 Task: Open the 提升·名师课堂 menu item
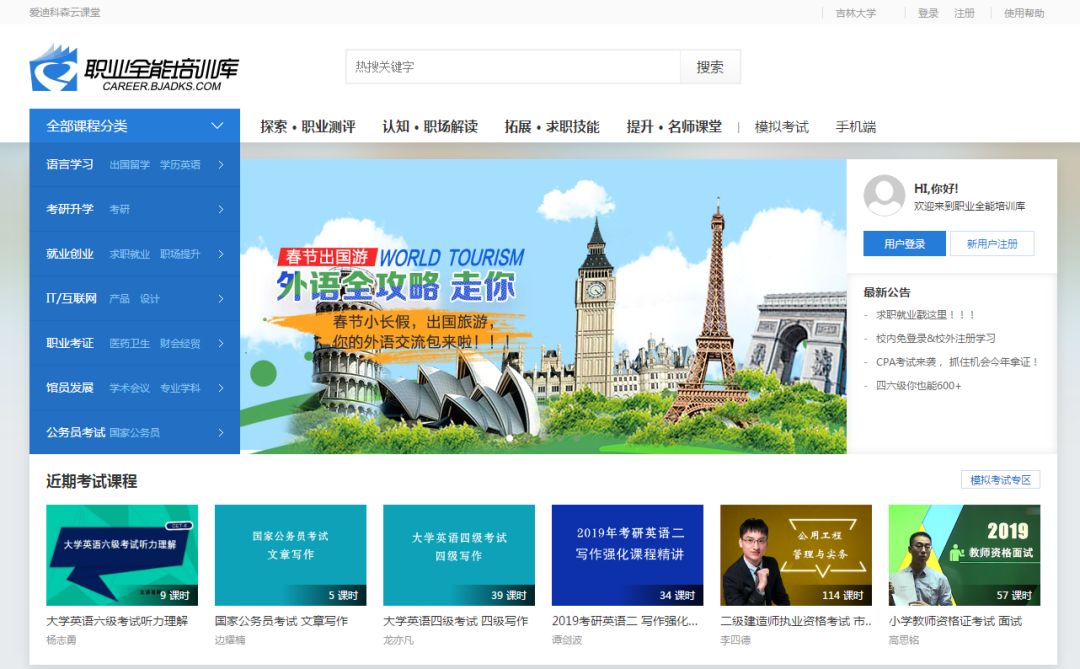[673, 127]
